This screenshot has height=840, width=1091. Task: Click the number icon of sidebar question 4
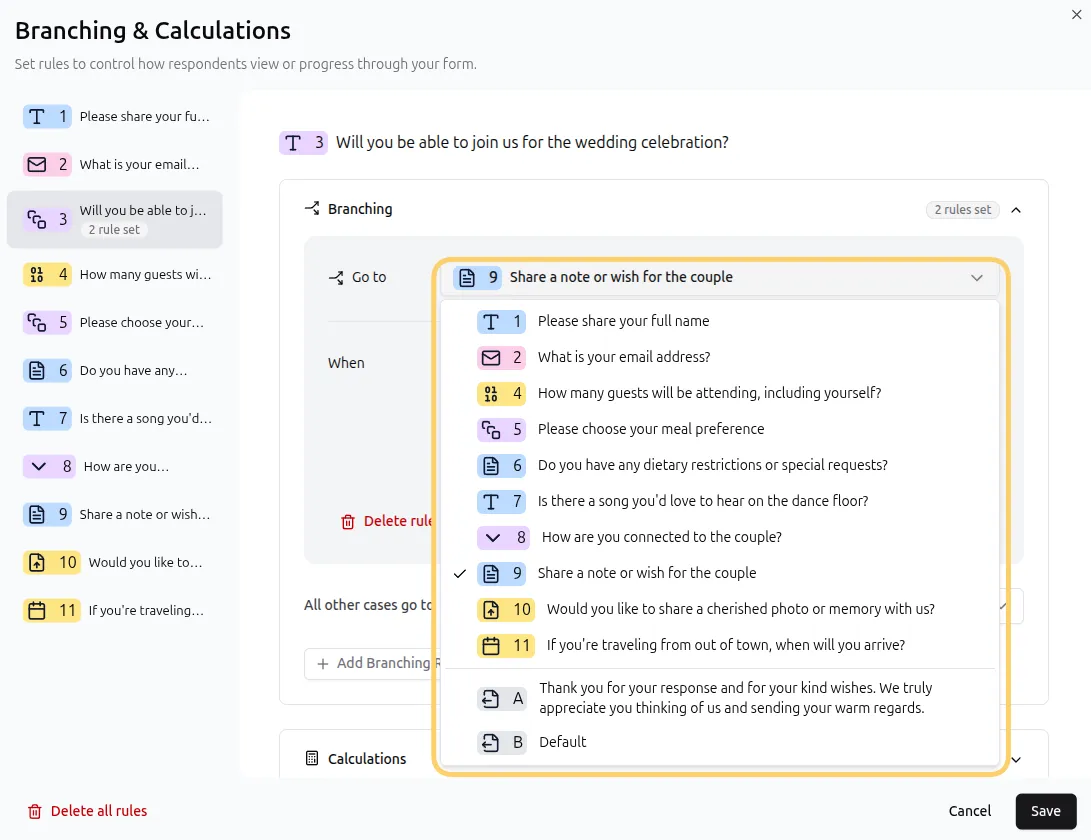[37, 274]
